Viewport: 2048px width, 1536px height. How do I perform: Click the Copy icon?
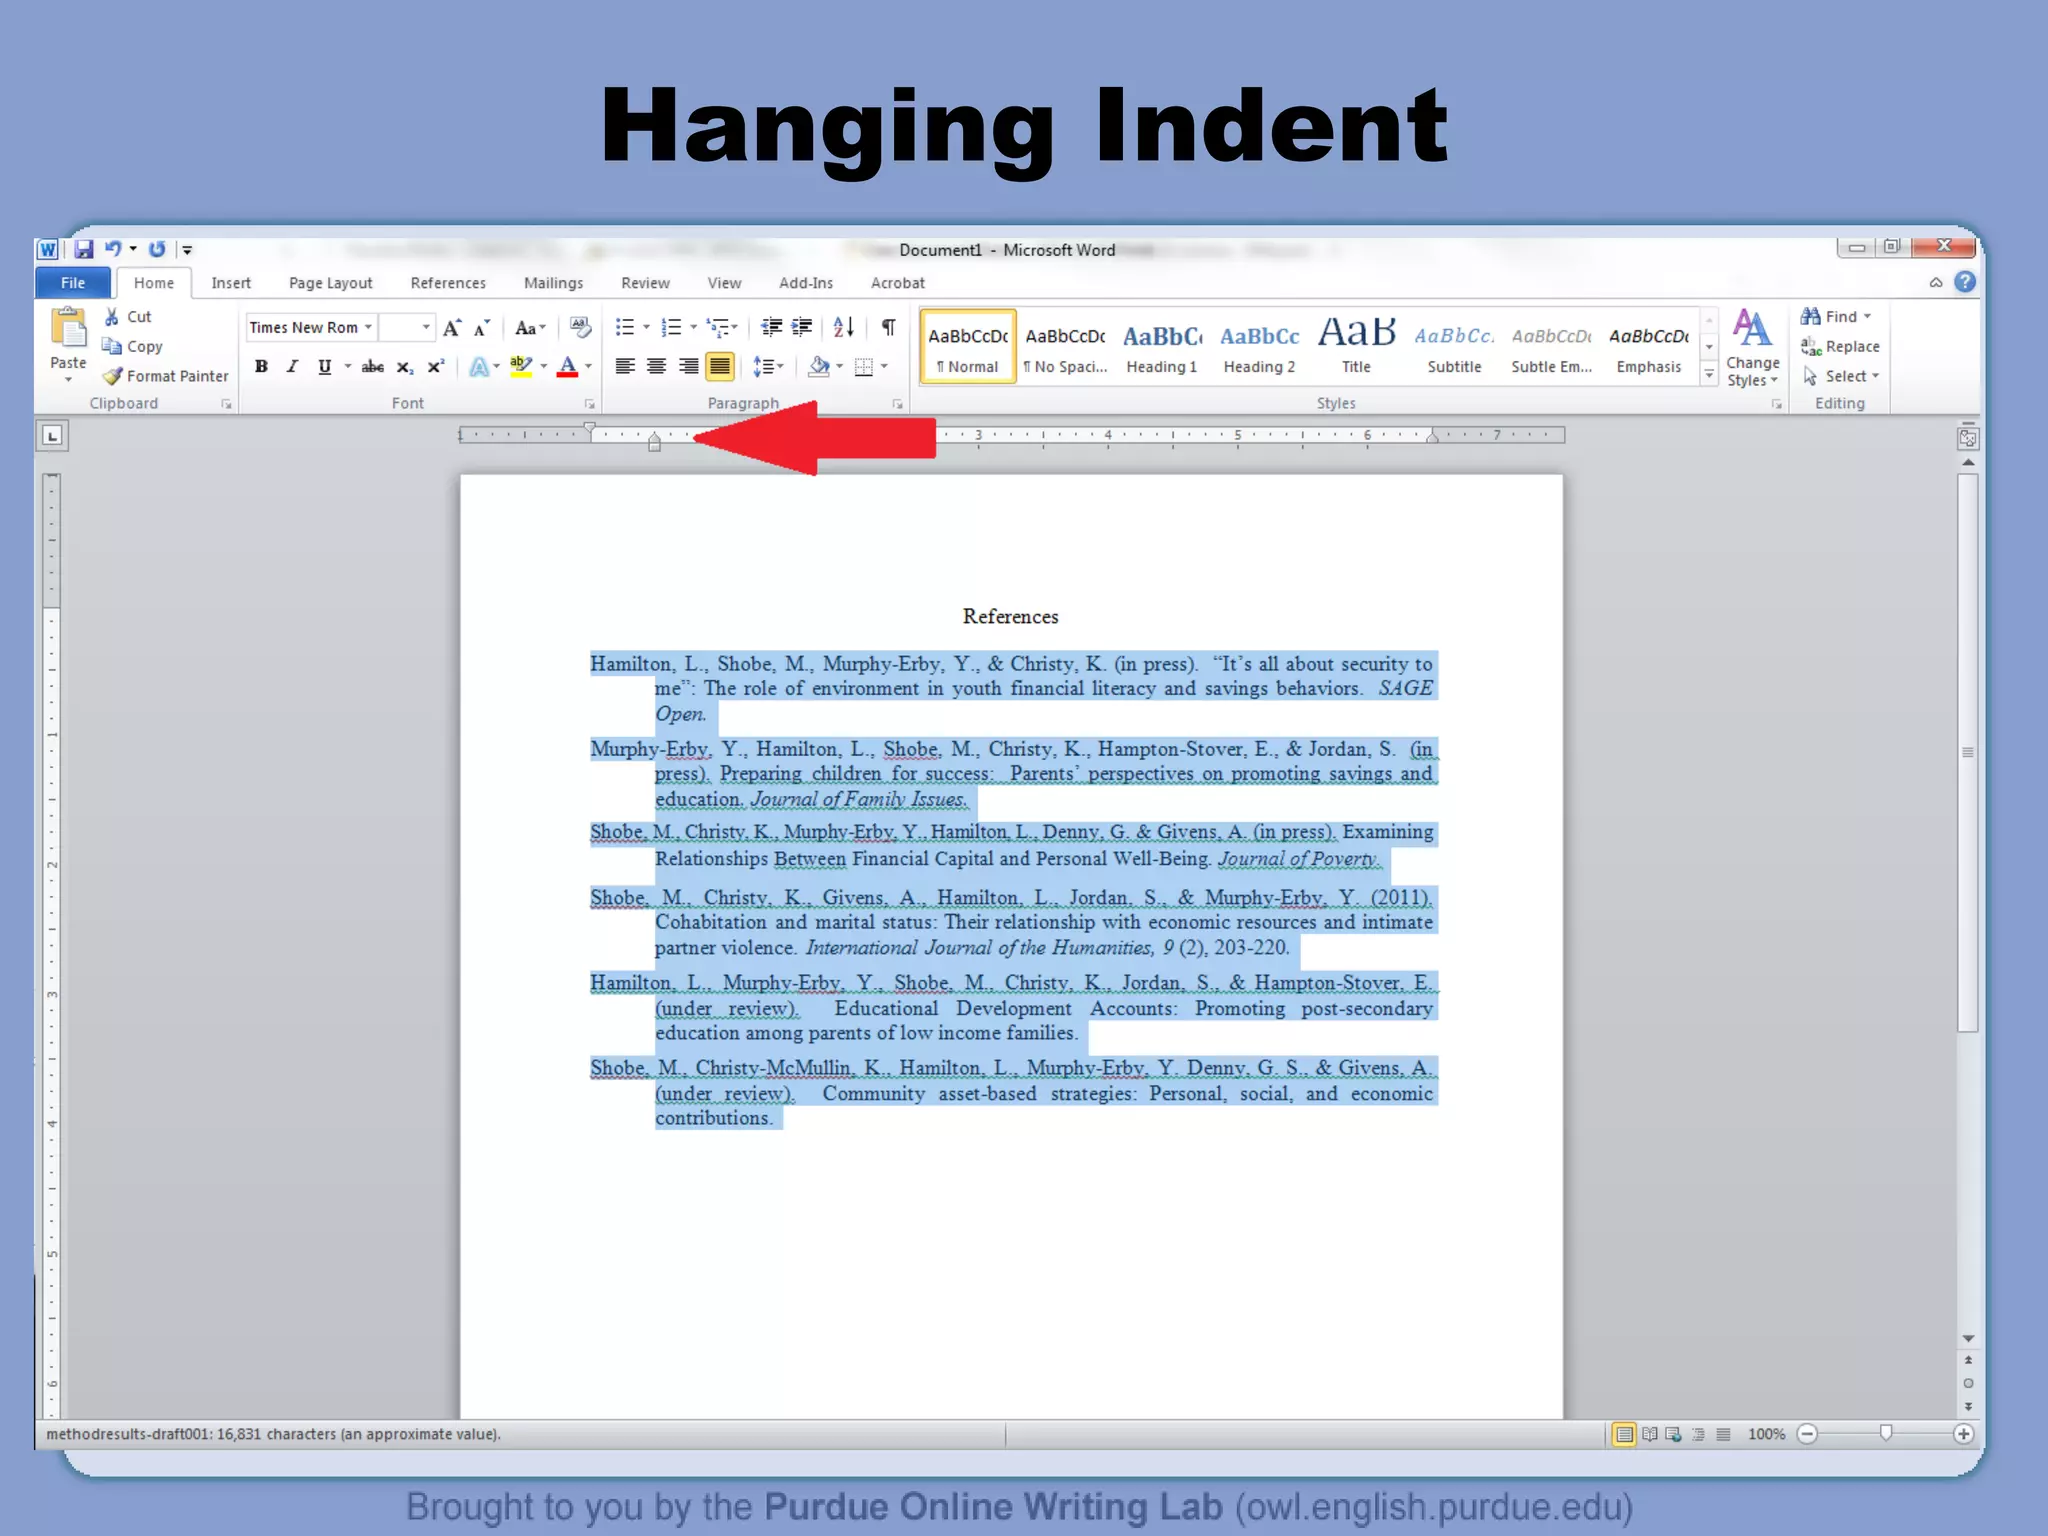click(112, 346)
